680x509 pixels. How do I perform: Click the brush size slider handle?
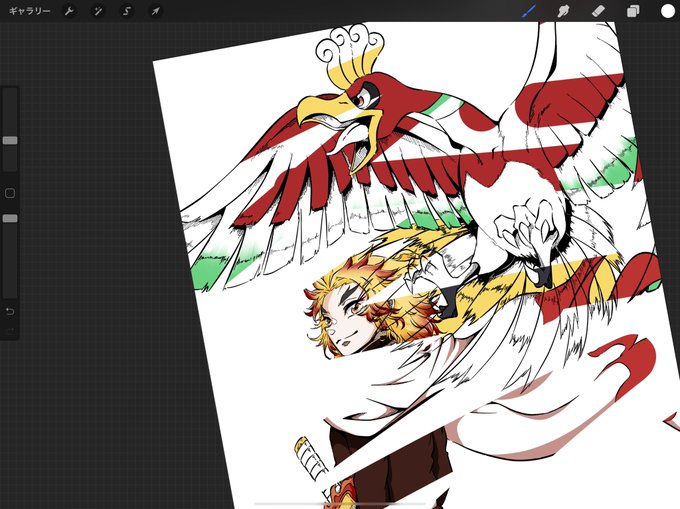point(10,140)
